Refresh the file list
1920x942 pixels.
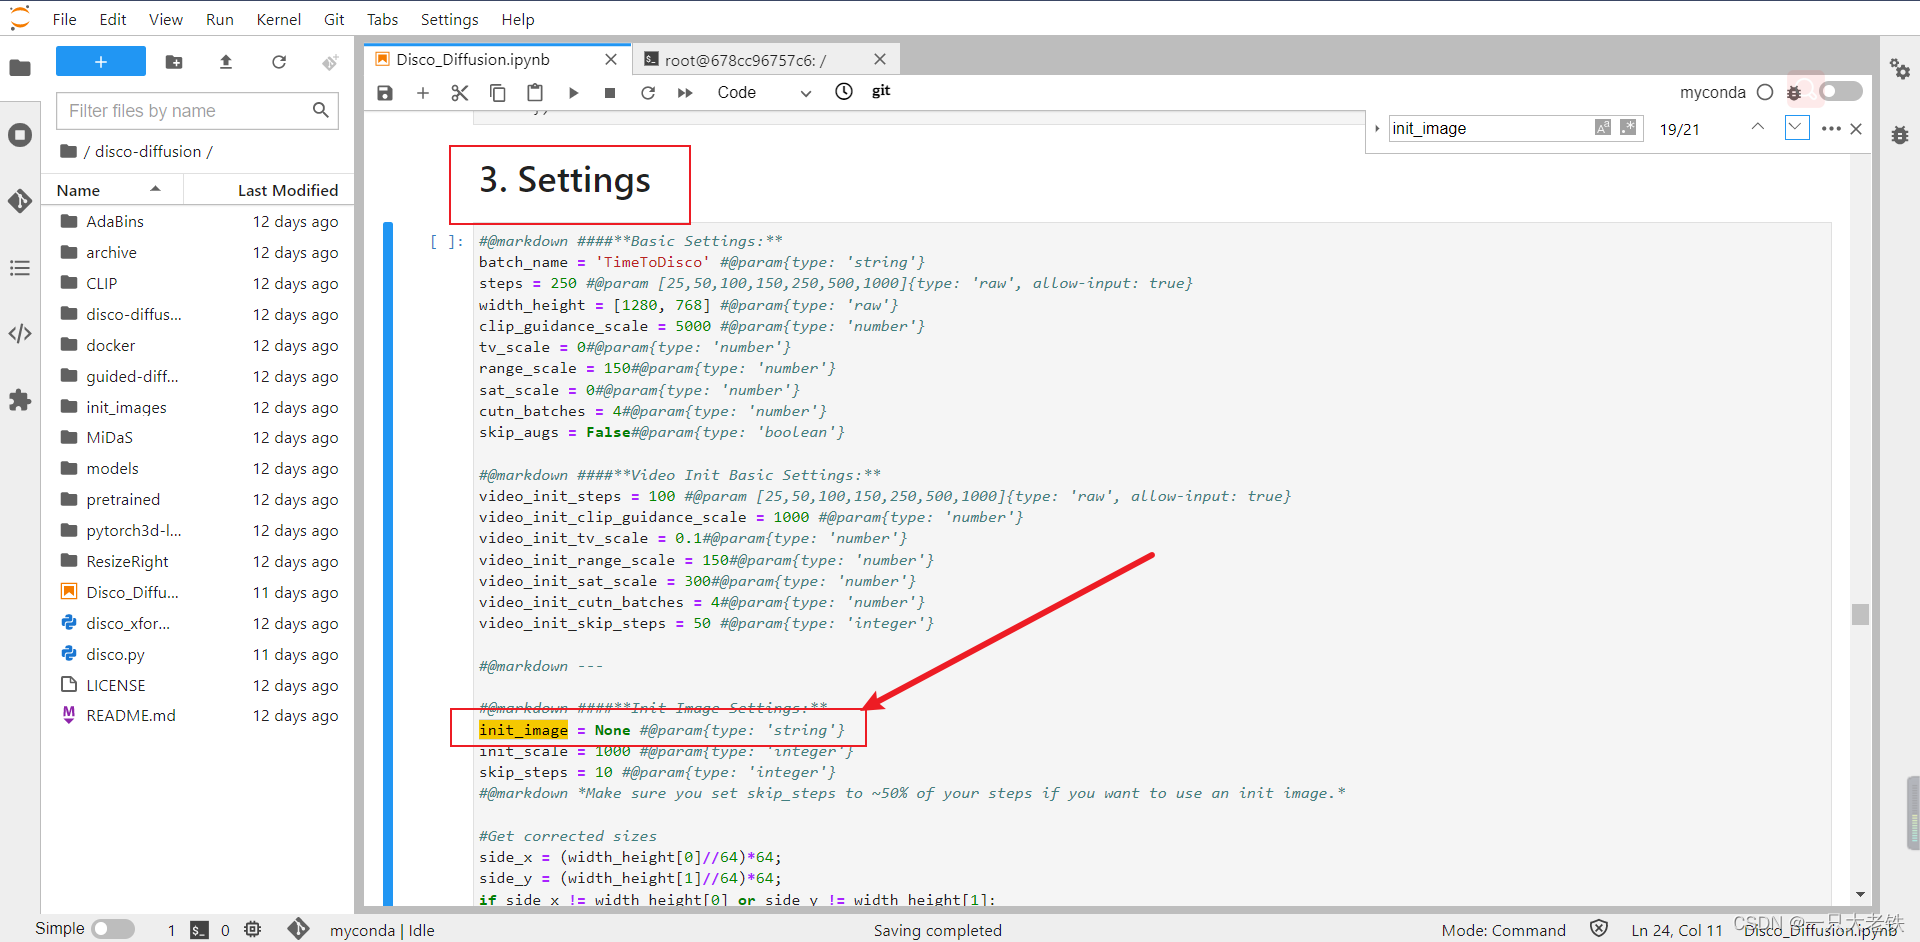pos(279,62)
